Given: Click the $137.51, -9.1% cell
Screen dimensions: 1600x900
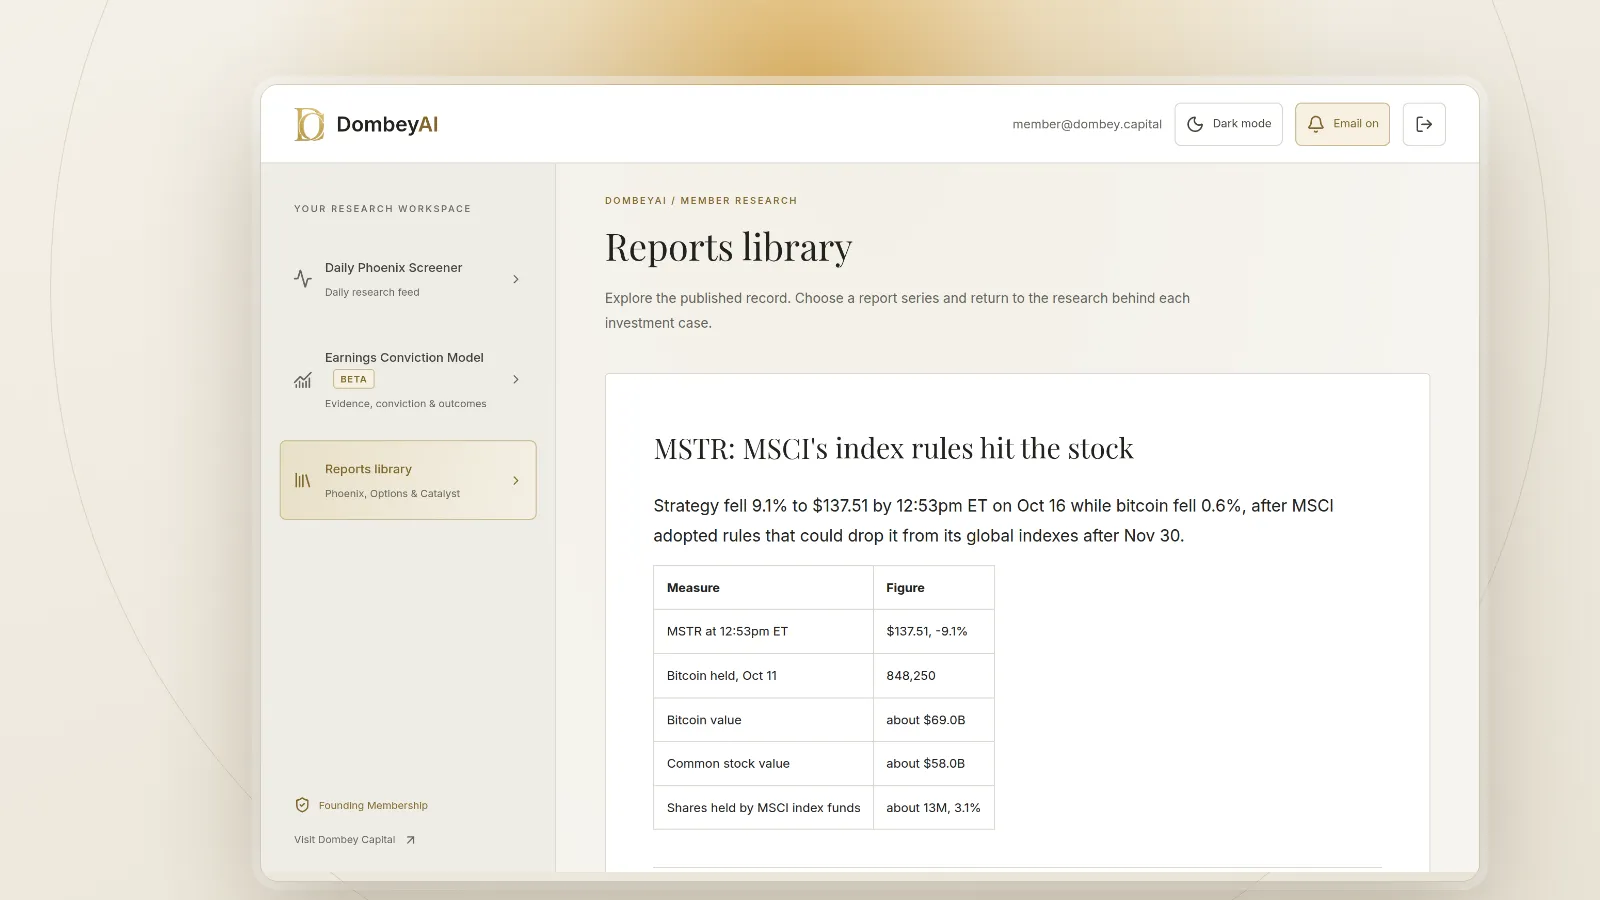Looking at the screenshot, I should coord(934,632).
